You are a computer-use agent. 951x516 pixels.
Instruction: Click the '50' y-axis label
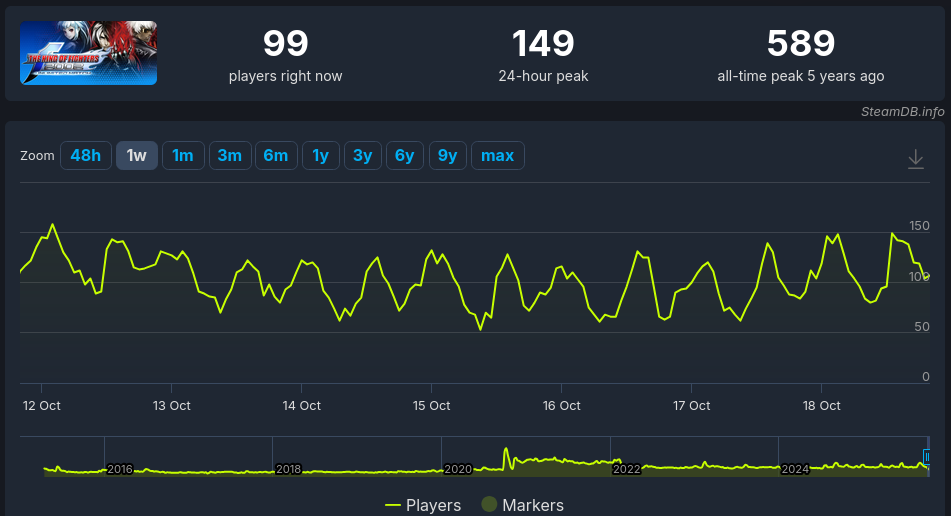(x=922, y=327)
